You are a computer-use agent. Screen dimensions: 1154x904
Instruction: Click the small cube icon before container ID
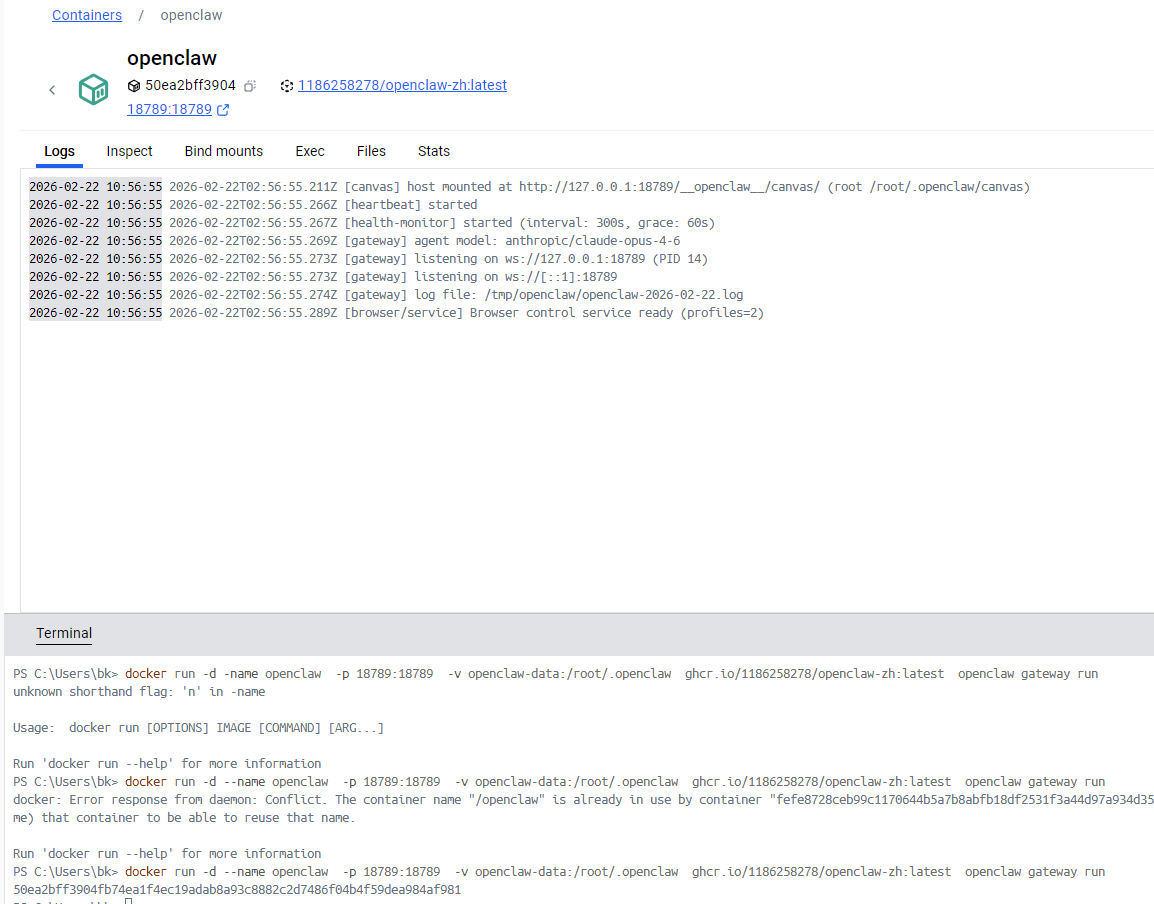pyautogui.click(x=134, y=85)
